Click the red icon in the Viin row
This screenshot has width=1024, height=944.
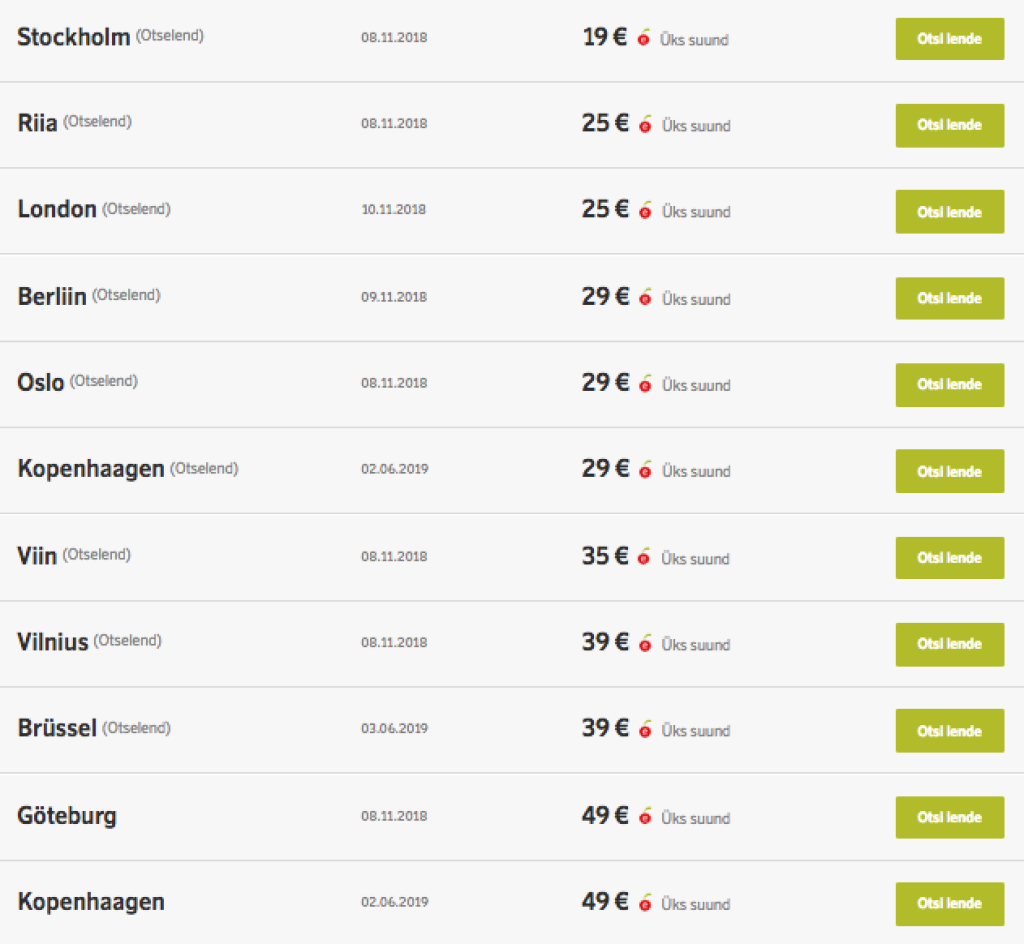tap(644, 558)
